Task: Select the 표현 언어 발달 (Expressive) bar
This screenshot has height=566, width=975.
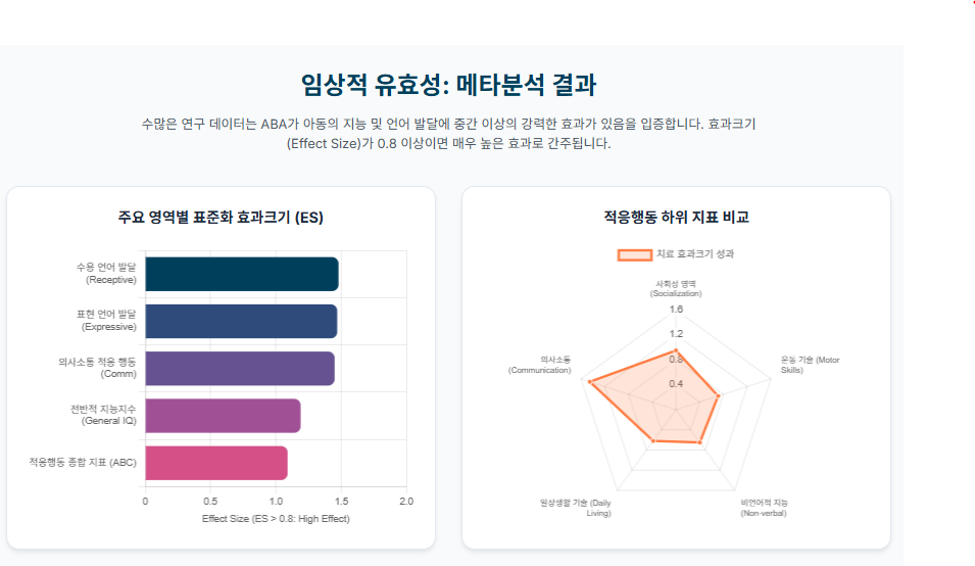Action: tap(241, 321)
